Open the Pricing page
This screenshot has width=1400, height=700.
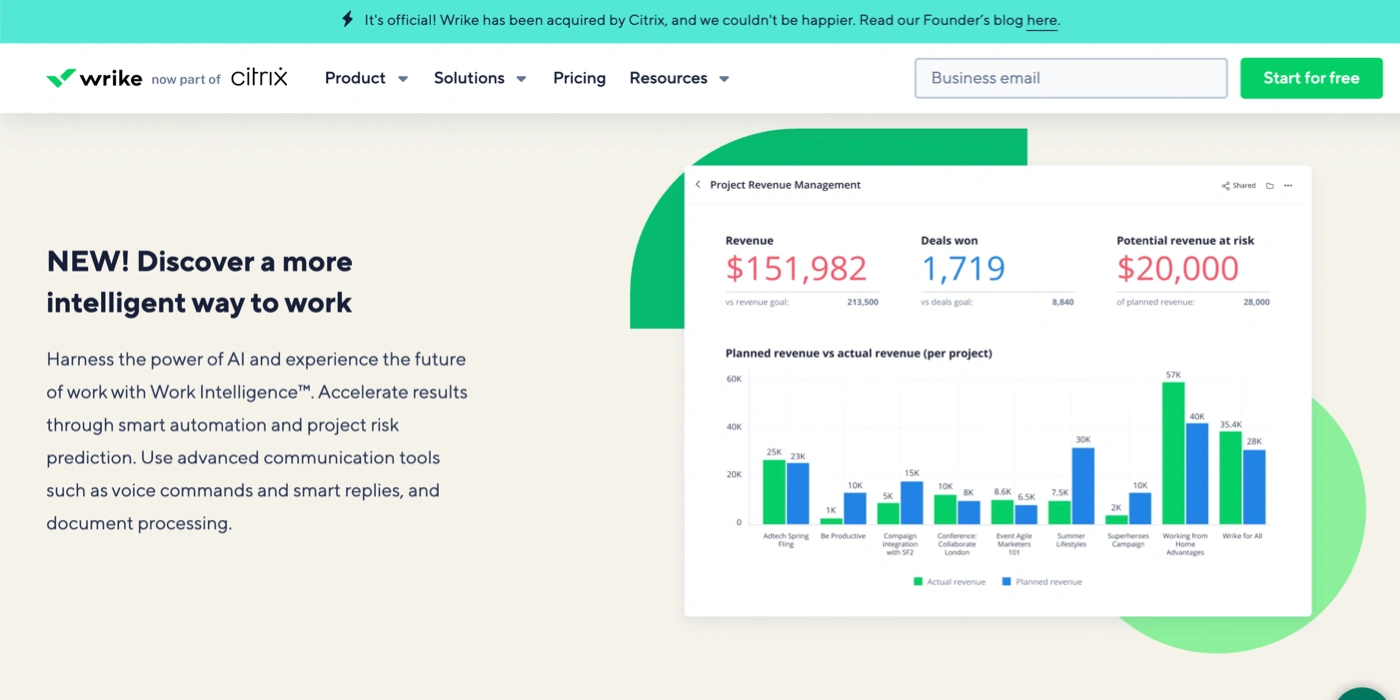(579, 78)
